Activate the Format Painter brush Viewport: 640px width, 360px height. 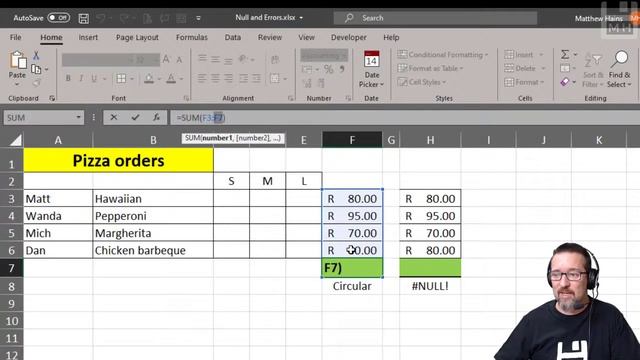[x=36, y=83]
